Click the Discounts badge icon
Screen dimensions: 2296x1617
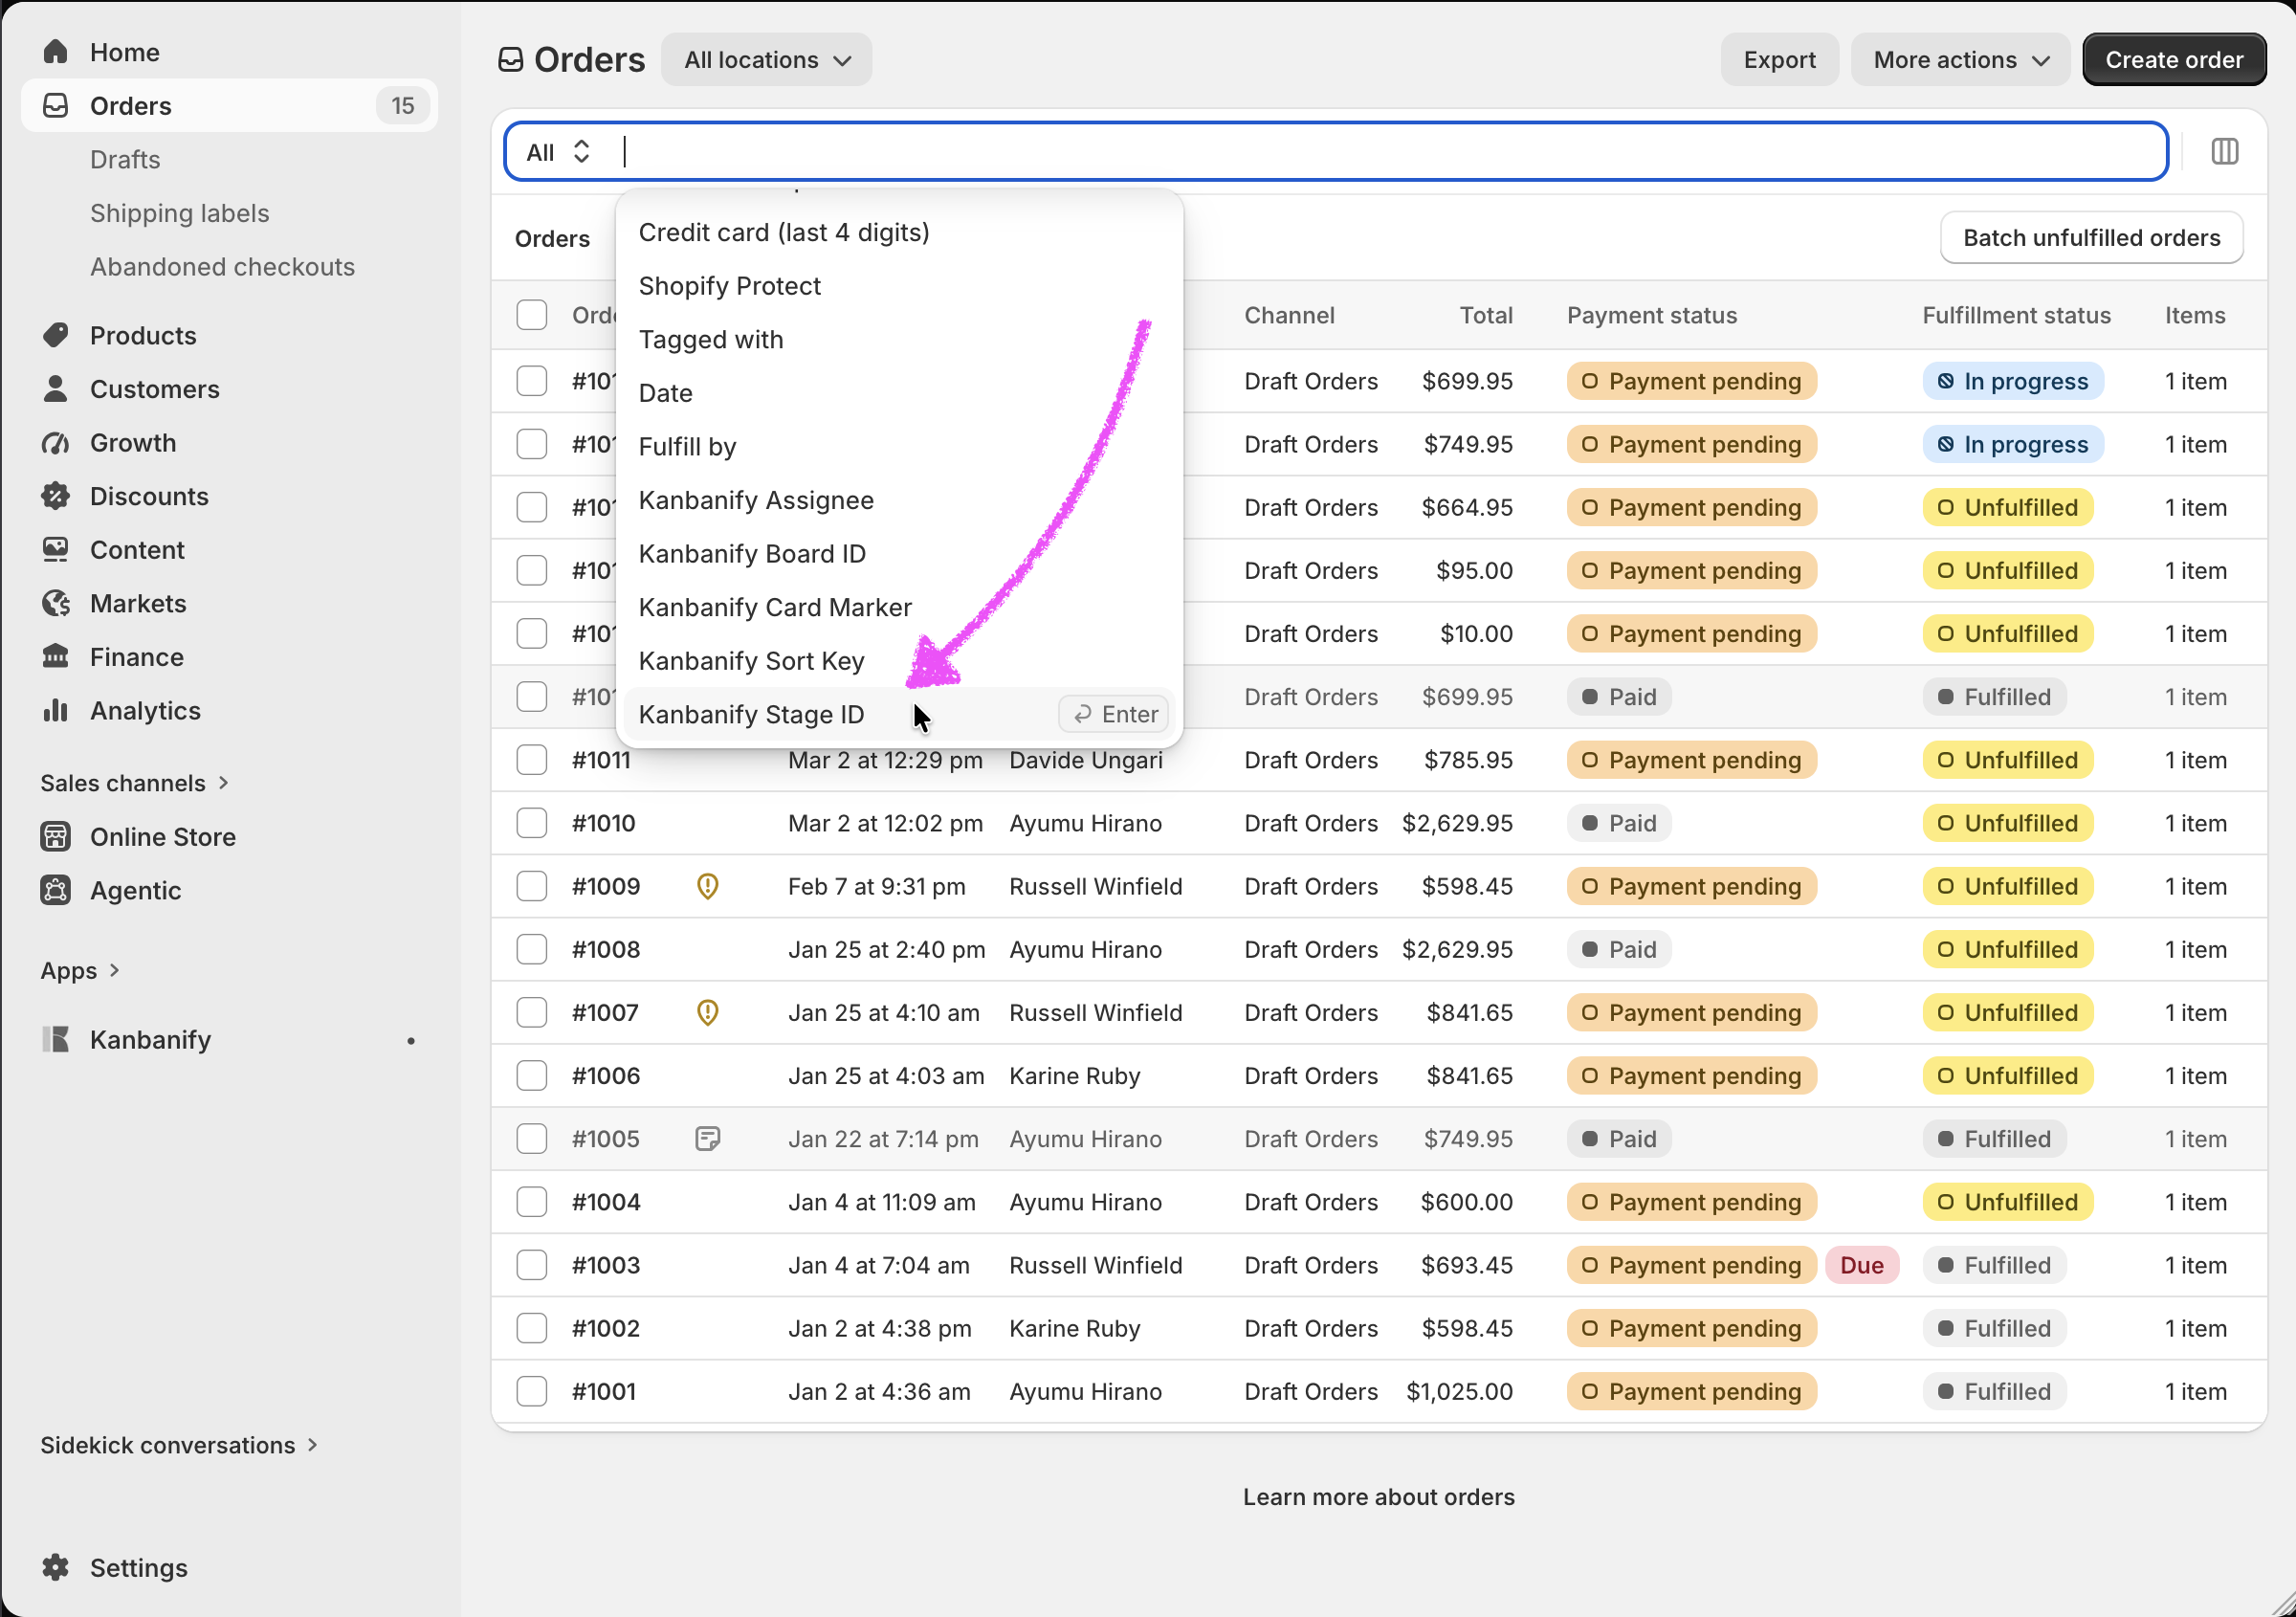(x=56, y=496)
